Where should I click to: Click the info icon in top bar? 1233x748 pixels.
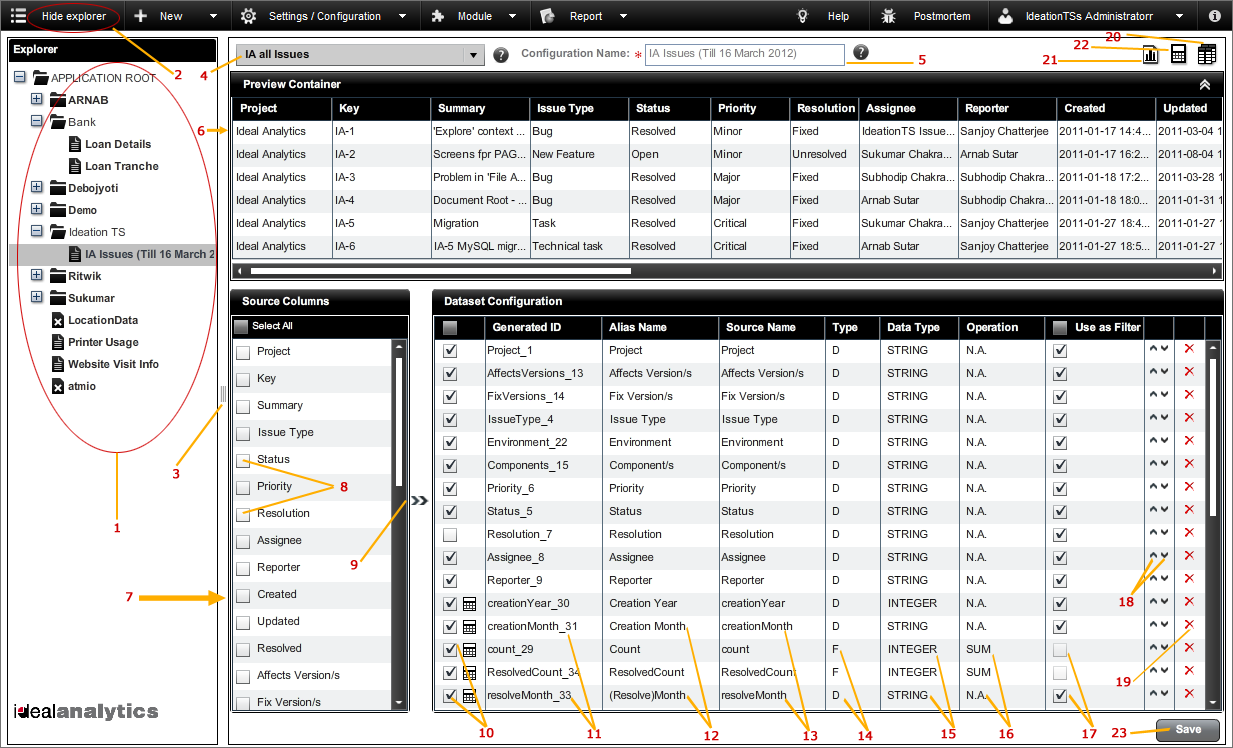(x=1215, y=16)
